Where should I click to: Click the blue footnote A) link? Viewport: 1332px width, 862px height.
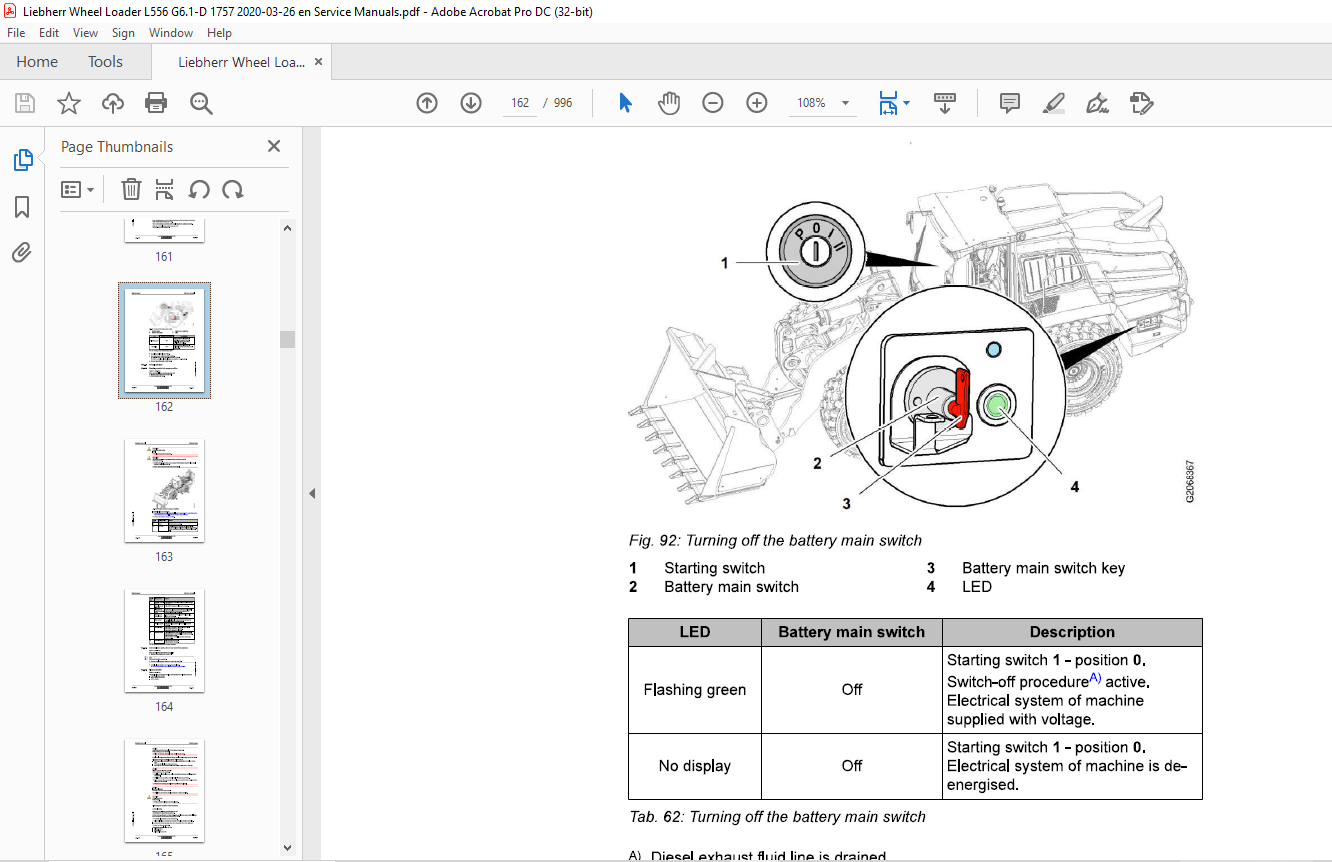[x=1095, y=678]
